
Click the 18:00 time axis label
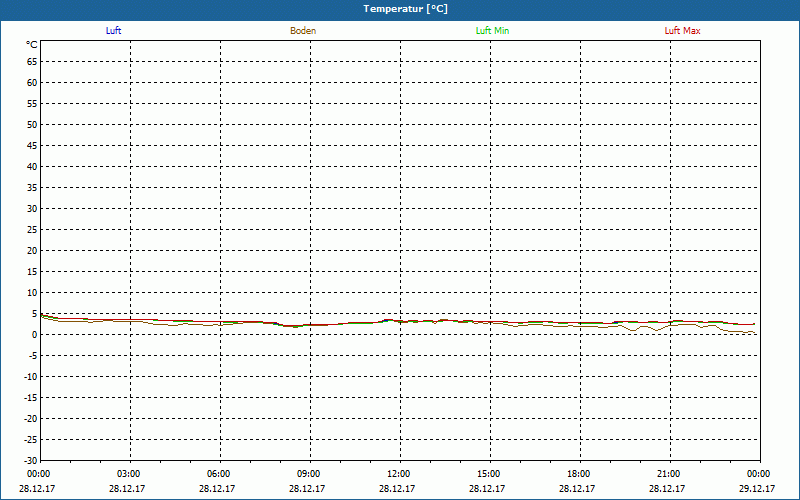click(578, 474)
